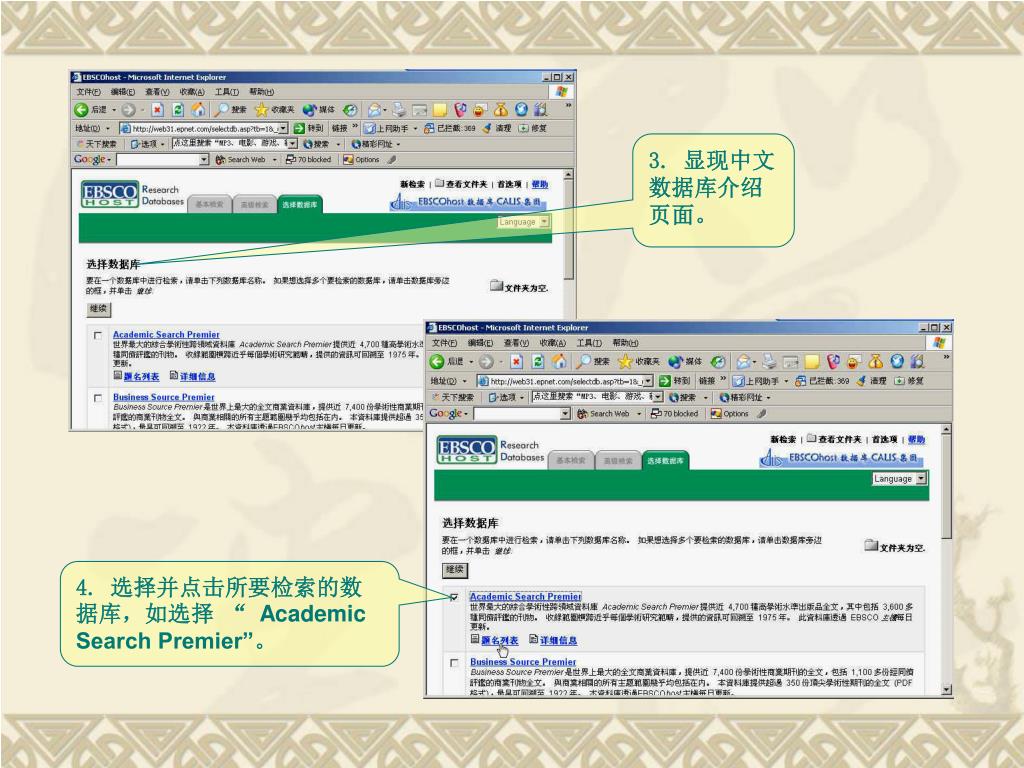Check the Academic Search Premier checkbox in the back window
Viewport: 1024px width, 768px height.
tap(98, 336)
